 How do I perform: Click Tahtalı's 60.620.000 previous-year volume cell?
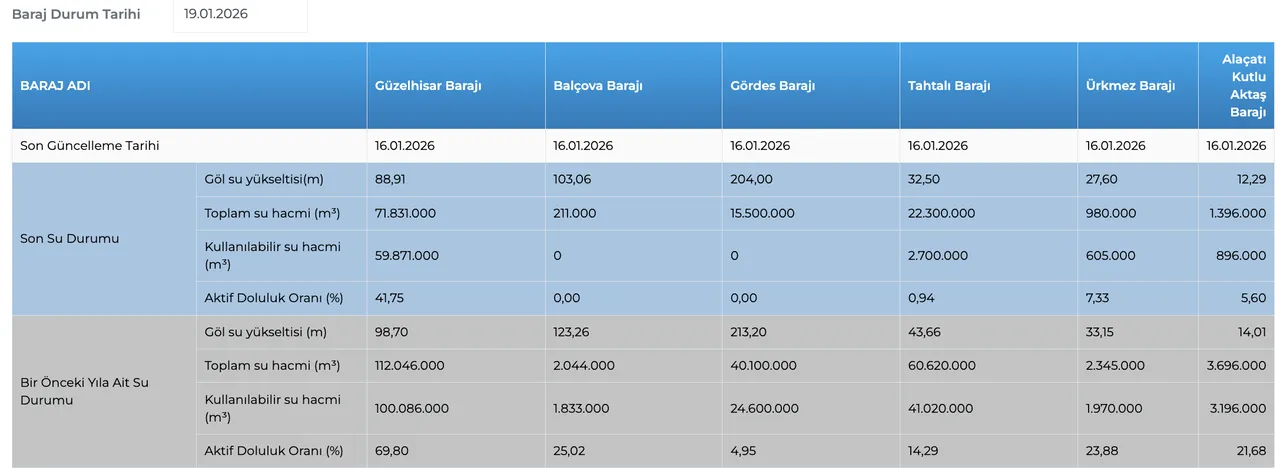(940, 365)
